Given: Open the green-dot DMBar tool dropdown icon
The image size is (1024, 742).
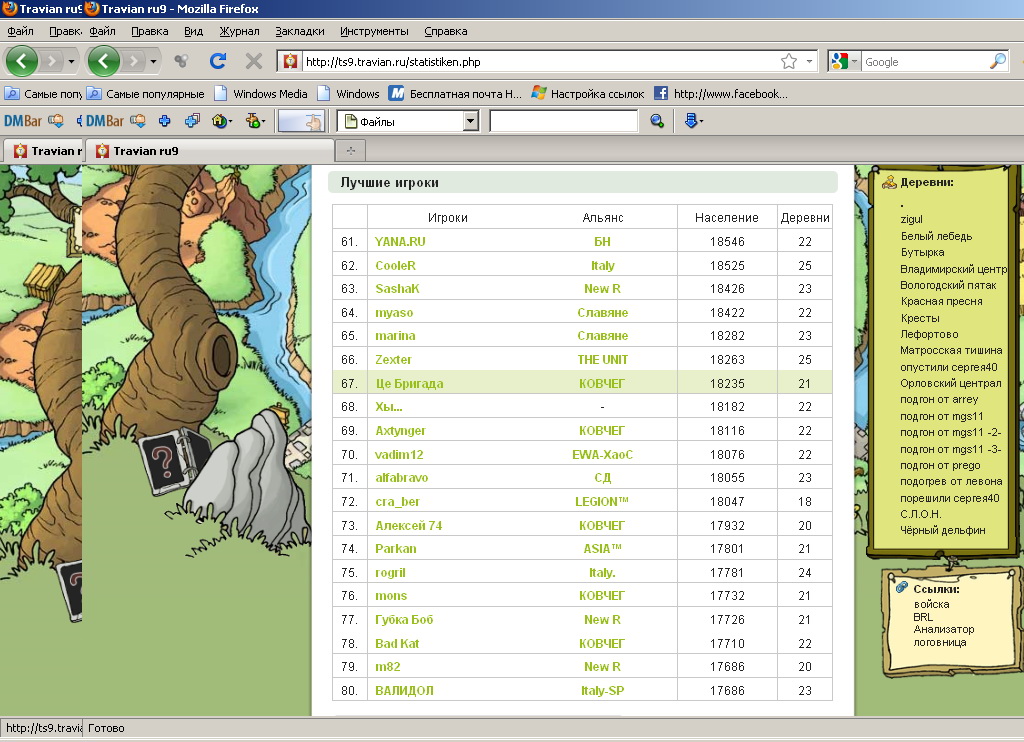Looking at the screenshot, I should [x=255, y=121].
